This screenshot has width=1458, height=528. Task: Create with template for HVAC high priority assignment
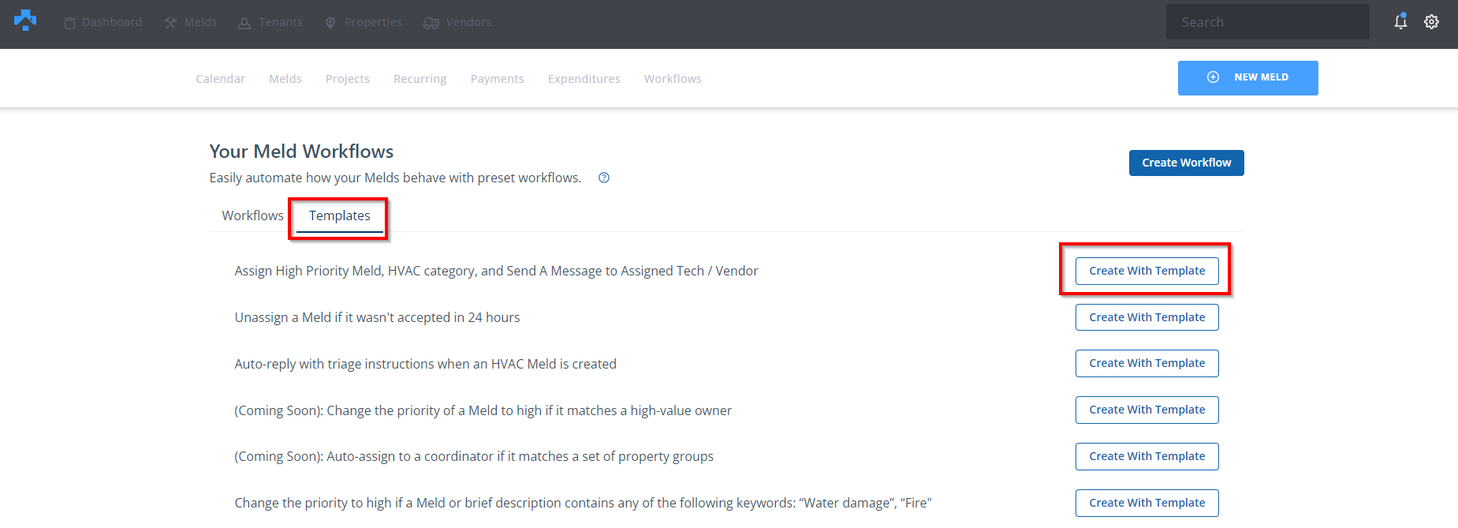tap(1146, 271)
